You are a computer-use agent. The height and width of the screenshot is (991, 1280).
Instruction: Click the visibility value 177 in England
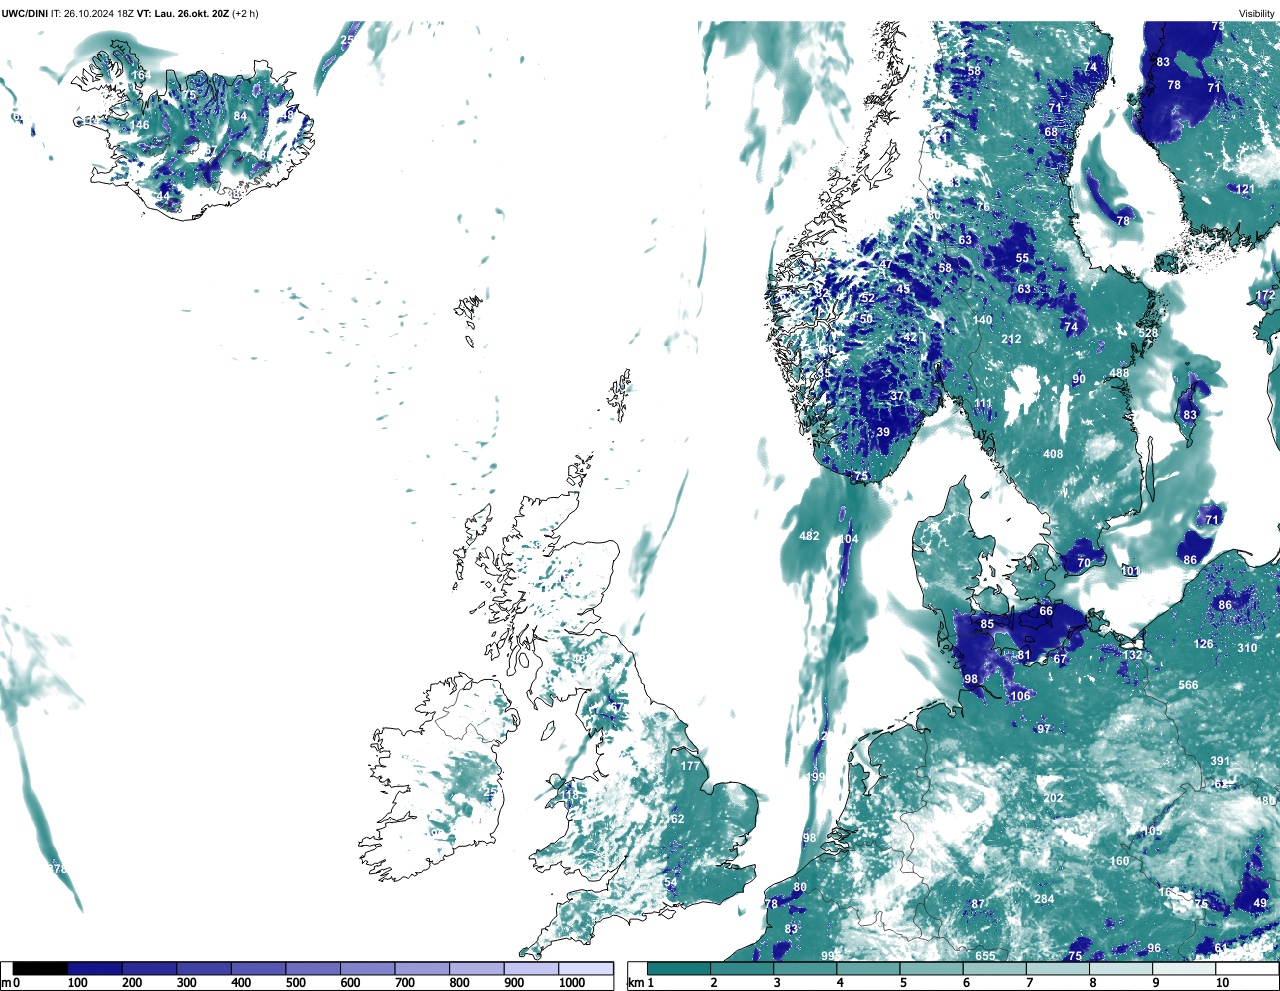point(690,766)
